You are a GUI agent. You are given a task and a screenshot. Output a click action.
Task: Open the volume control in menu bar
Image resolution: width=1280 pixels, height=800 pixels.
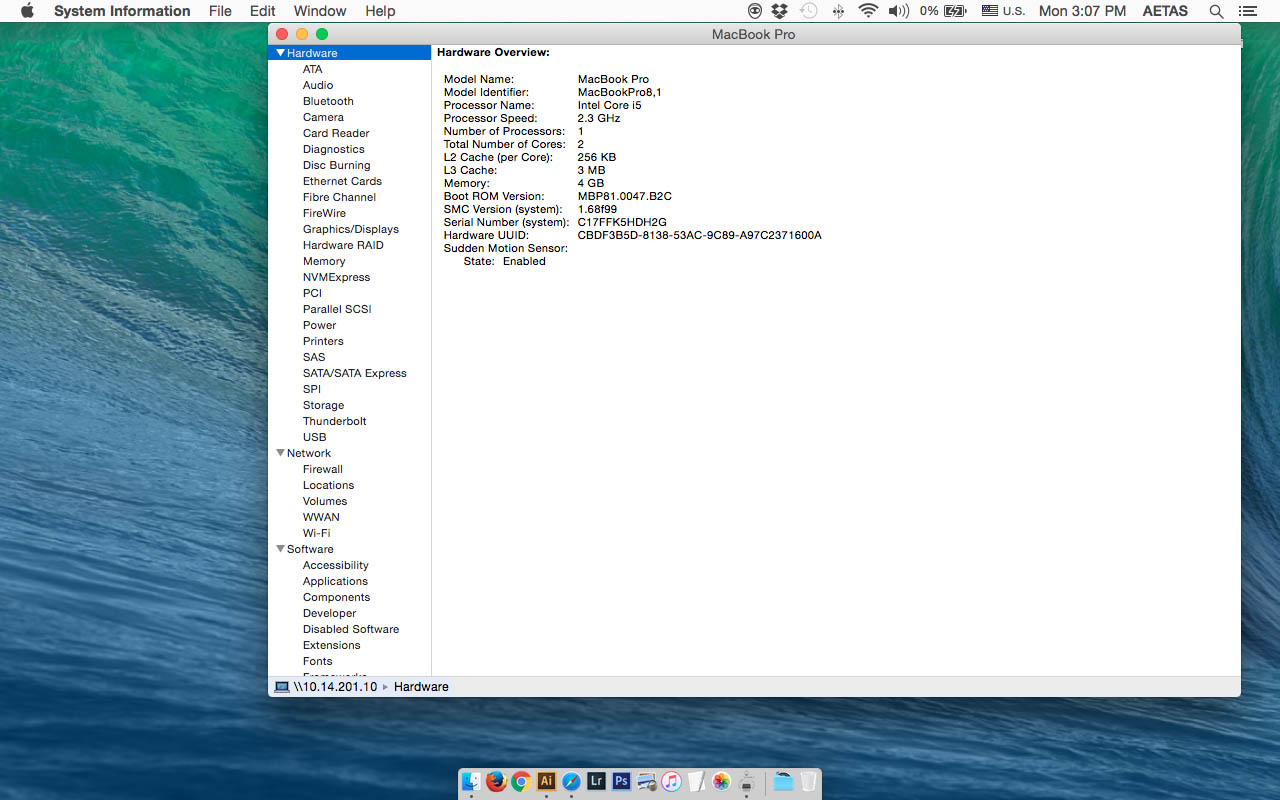pos(898,11)
